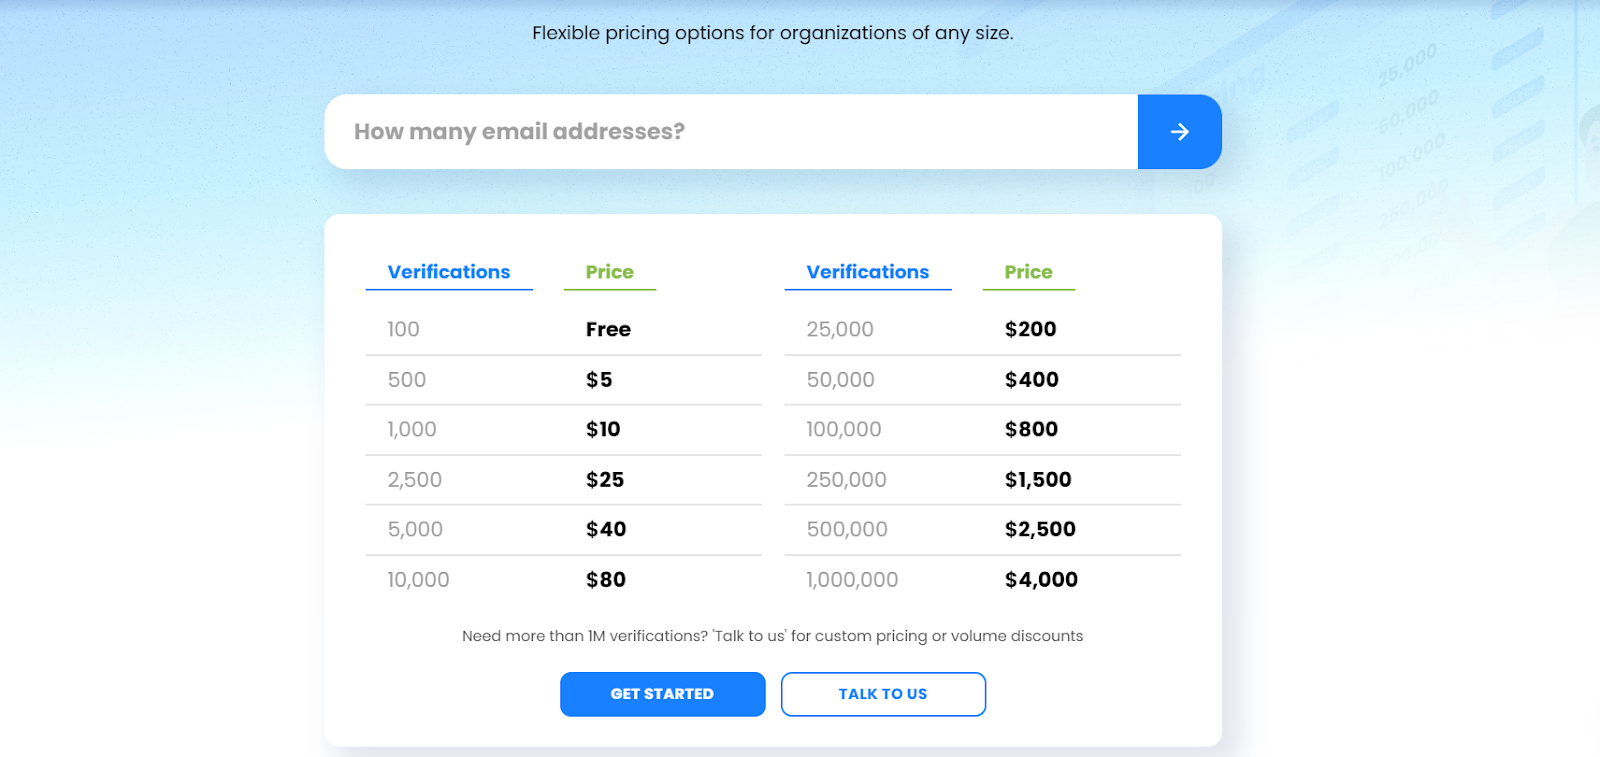Click the 'How many email addresses?' input field
1600x757 pixels.
[x=700, y=131]
